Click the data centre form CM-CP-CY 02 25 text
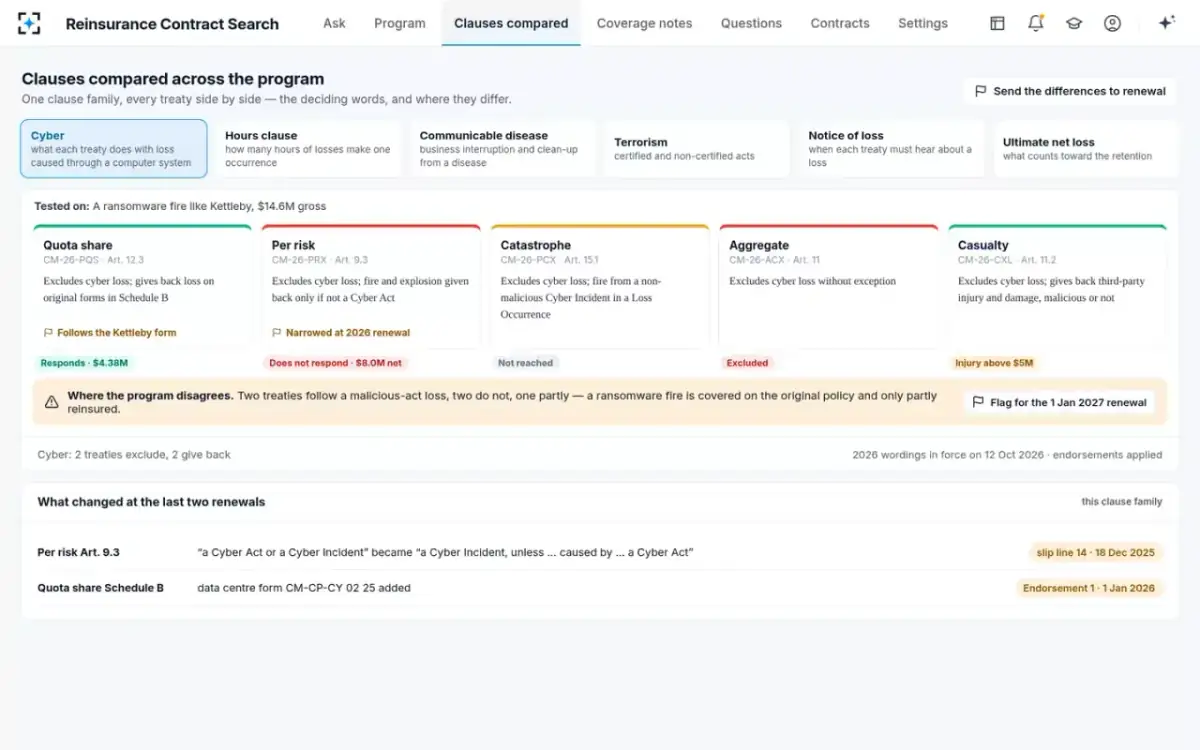The width and height of the screenshot is (1200, 750). [304, 588]
